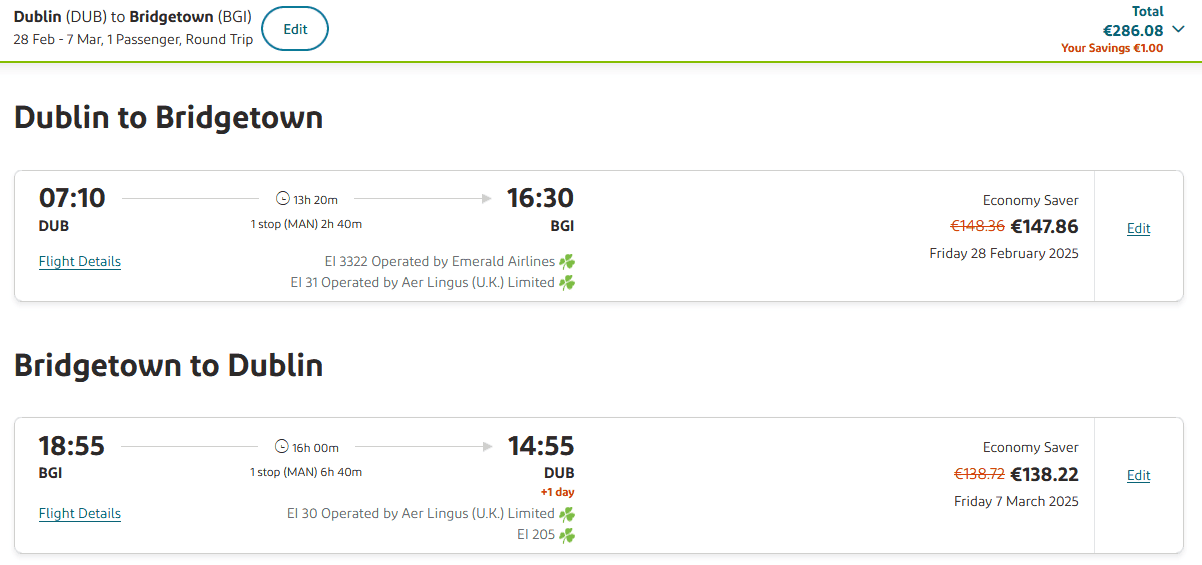Screen dimensions: 1202x565
Task: Click the 1 stop (MAN) 6h 40m label
Action: tap(306, 472)
